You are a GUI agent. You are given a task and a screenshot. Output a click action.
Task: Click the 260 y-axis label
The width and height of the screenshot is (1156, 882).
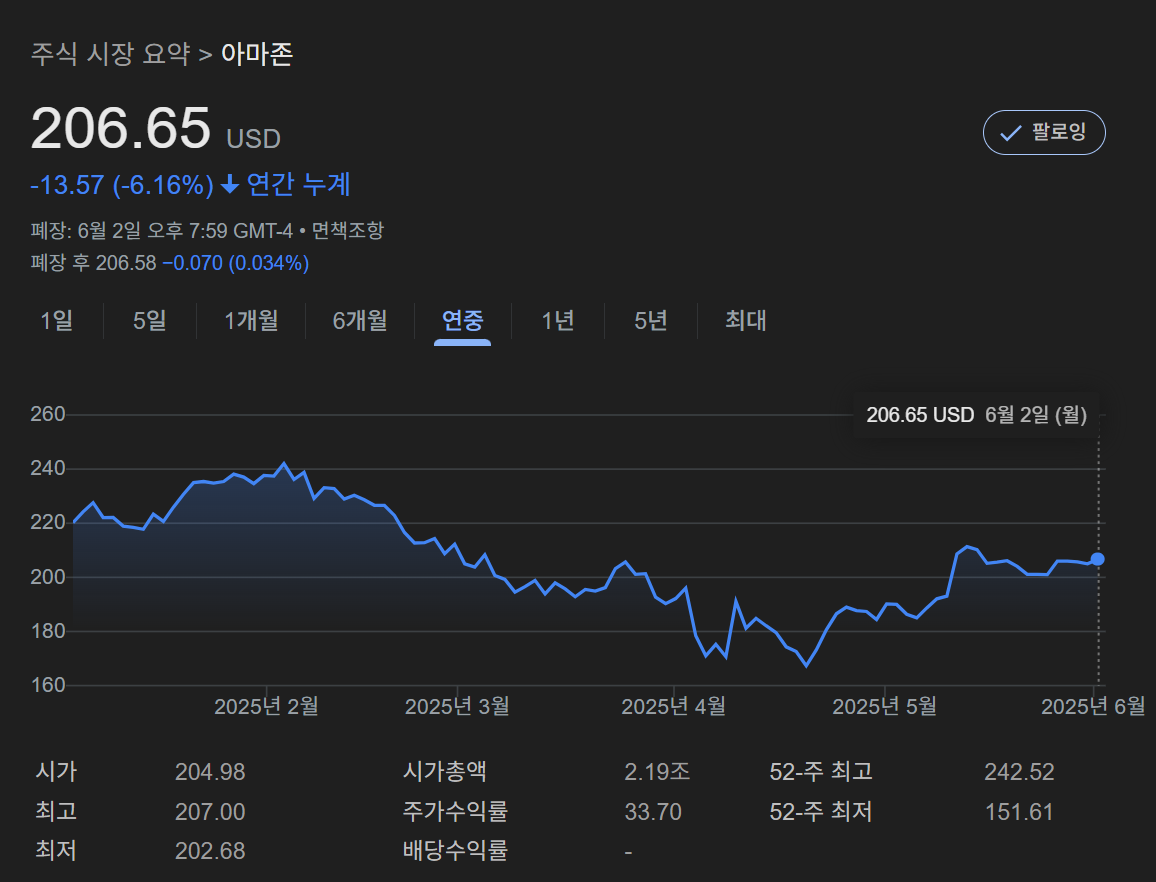pos(48,414)
